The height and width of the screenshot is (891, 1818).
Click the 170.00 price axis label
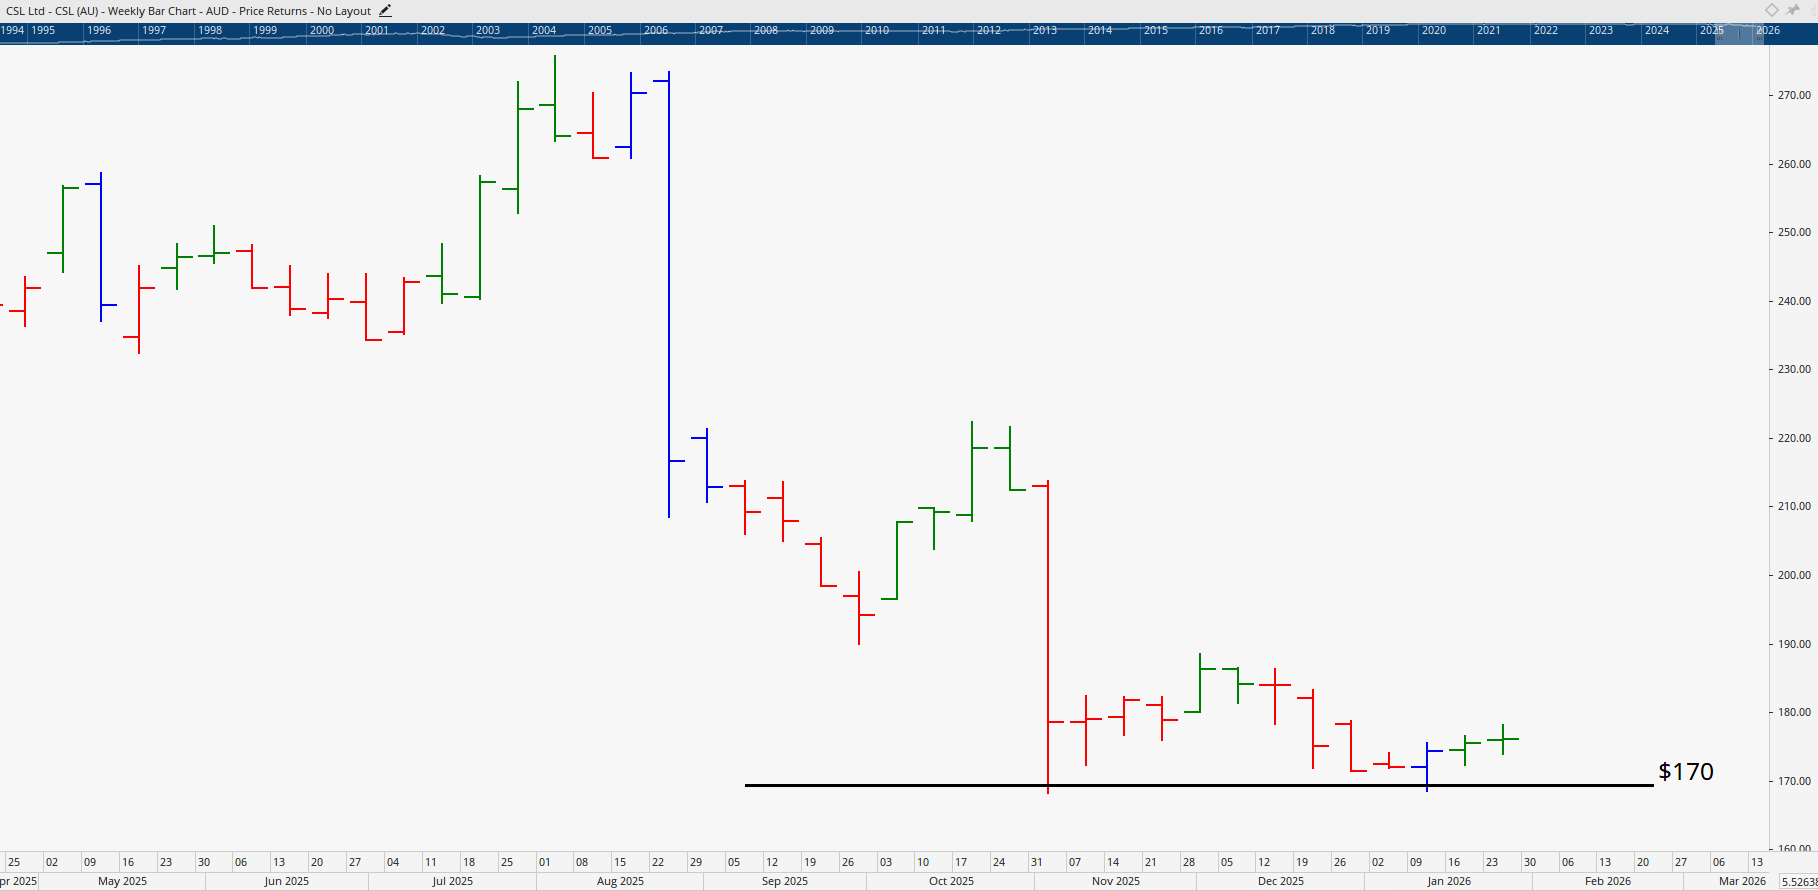(x=1794, y=781)
